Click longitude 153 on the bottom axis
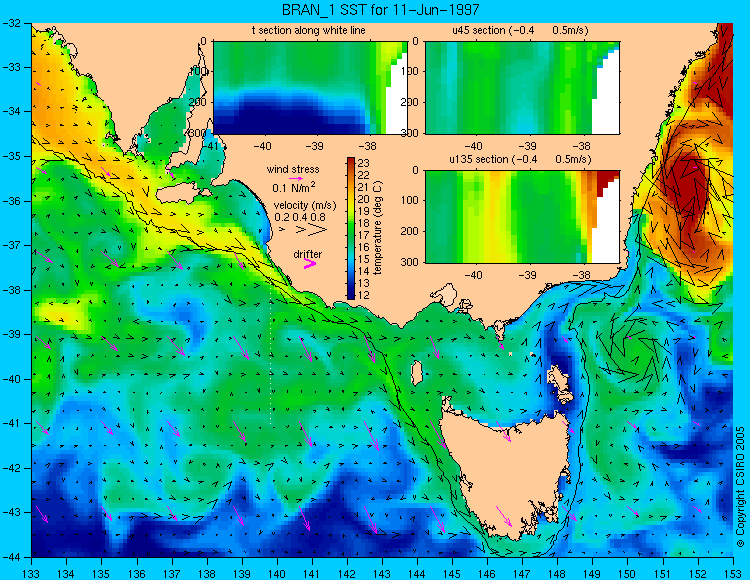This screenshot has height=580, width=750. click(x=733, y=573)
